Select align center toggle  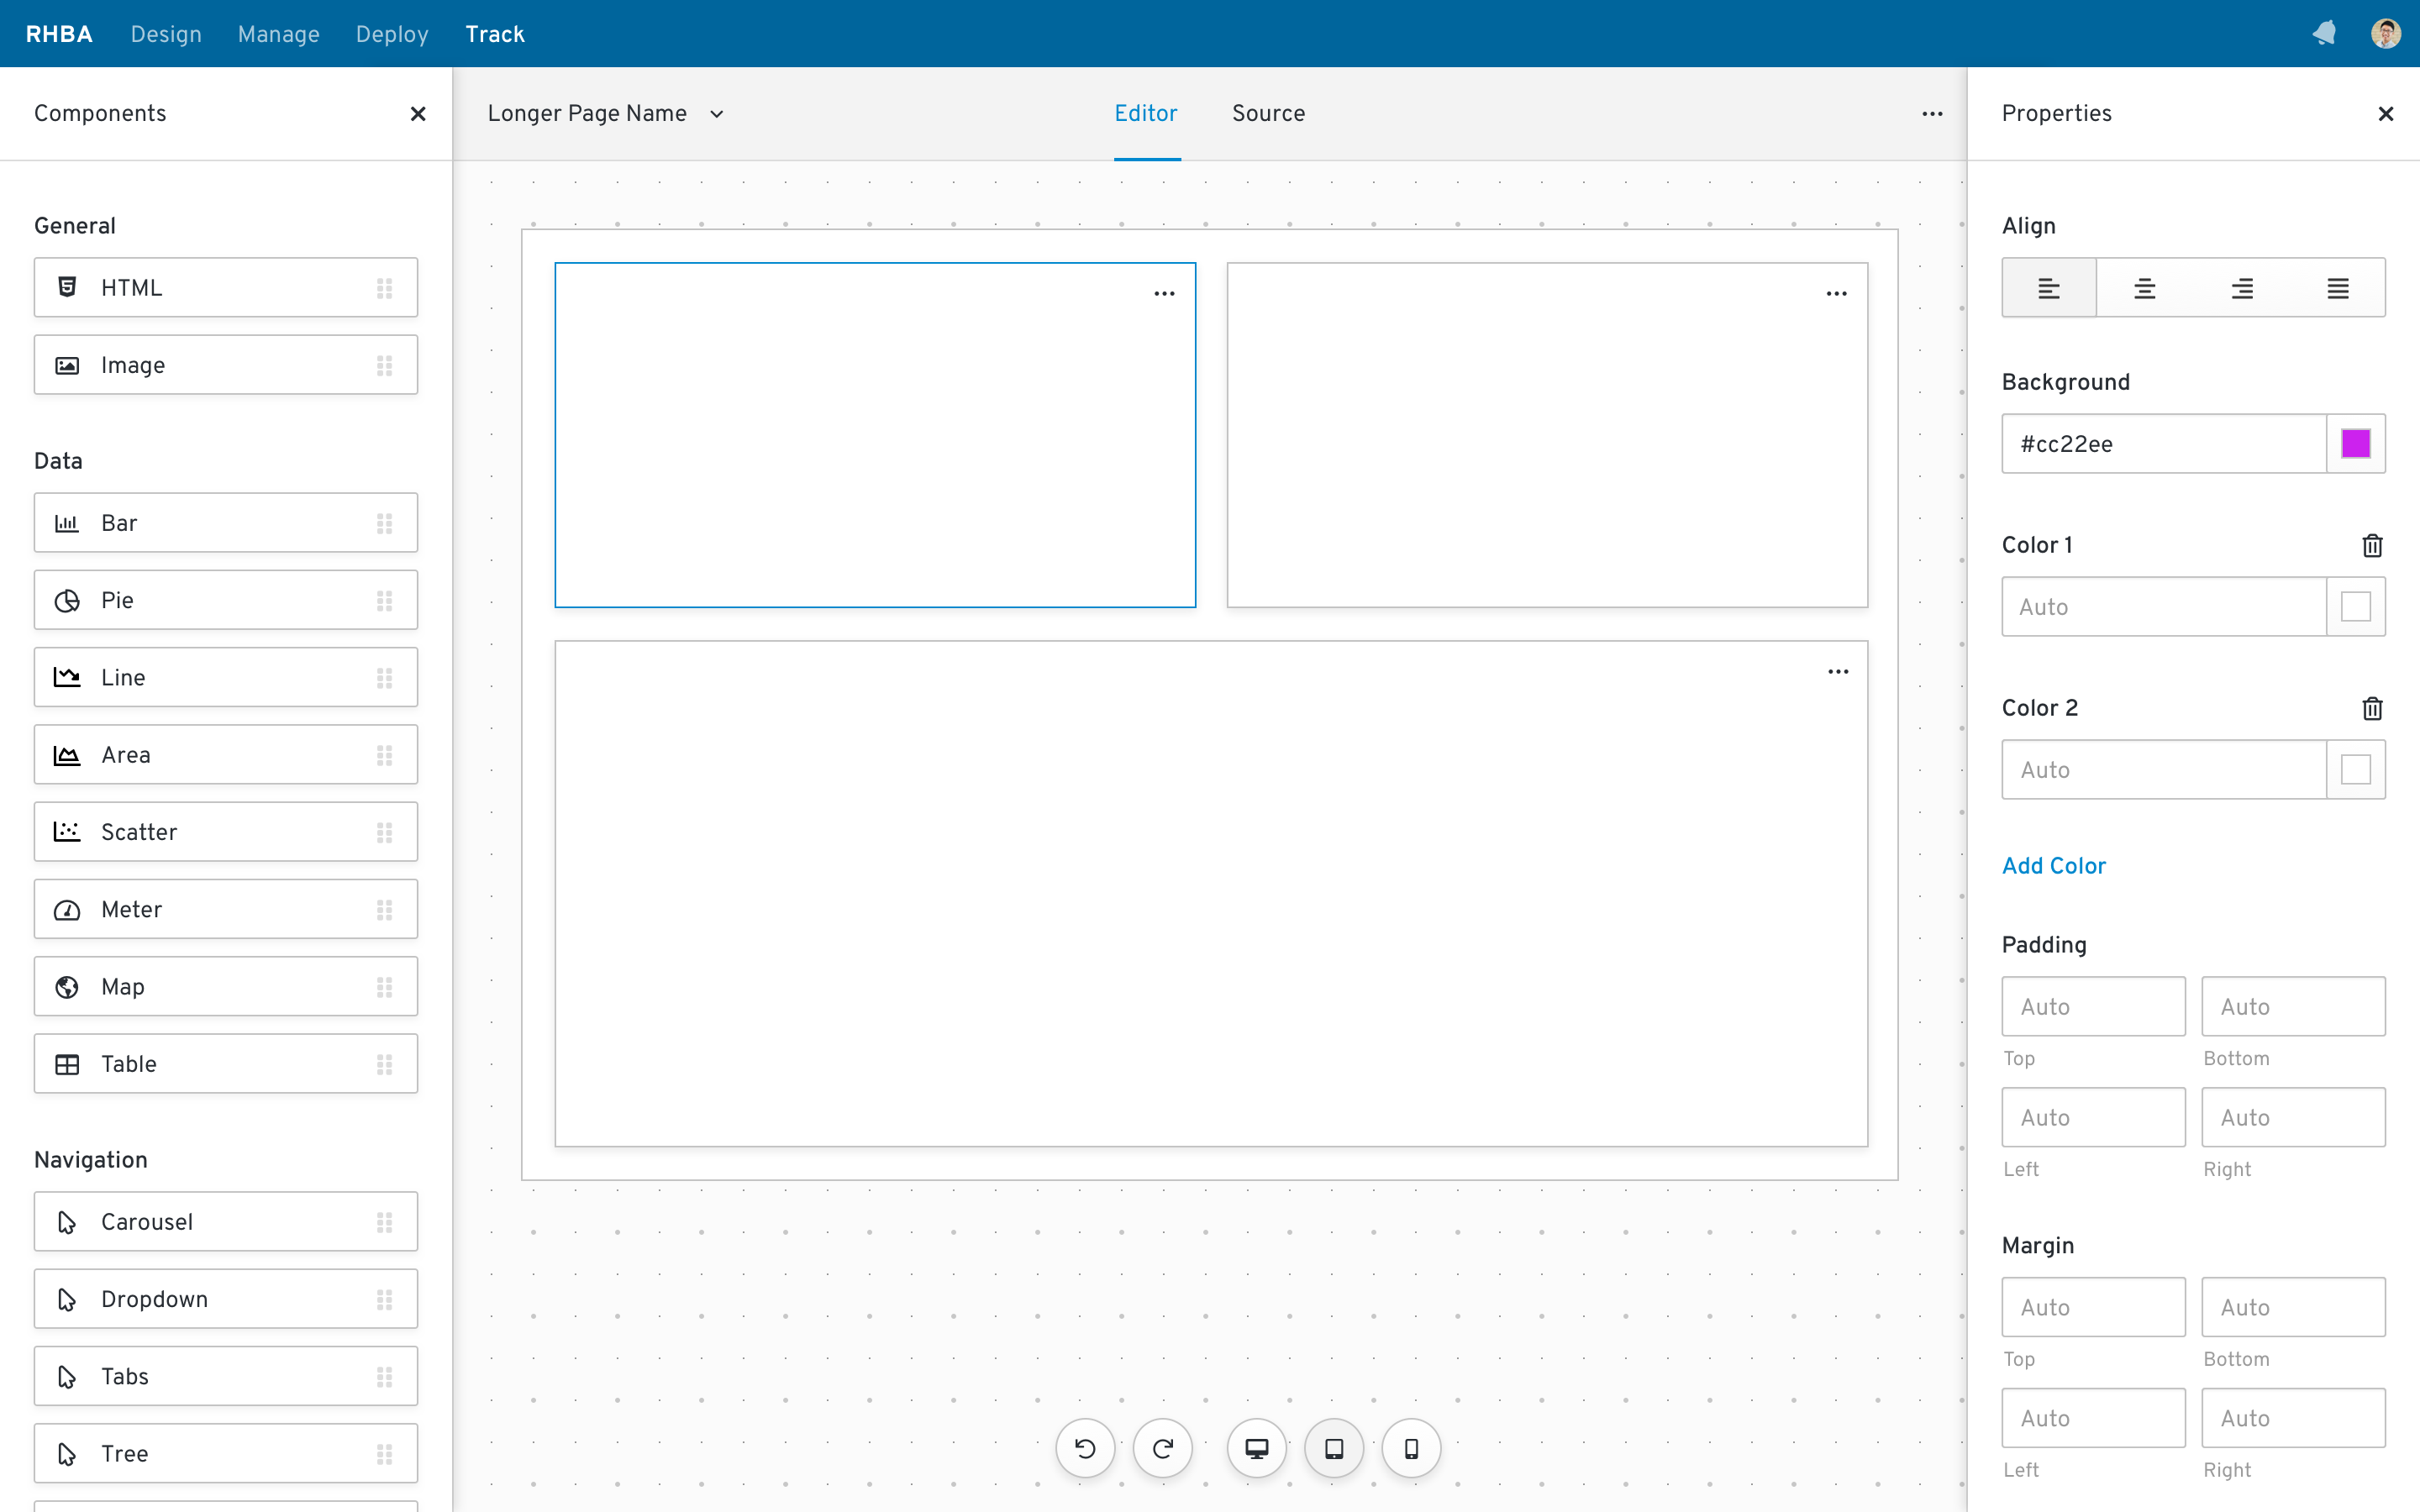(2144, 288)
